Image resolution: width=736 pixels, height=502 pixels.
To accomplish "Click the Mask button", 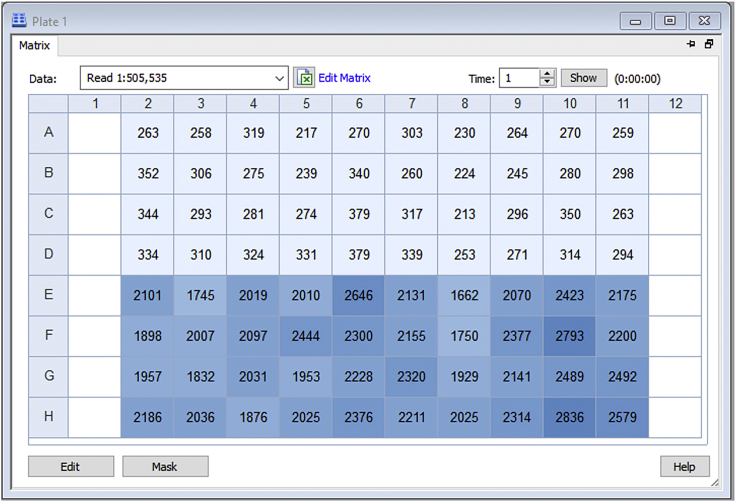I will point(165,466).
